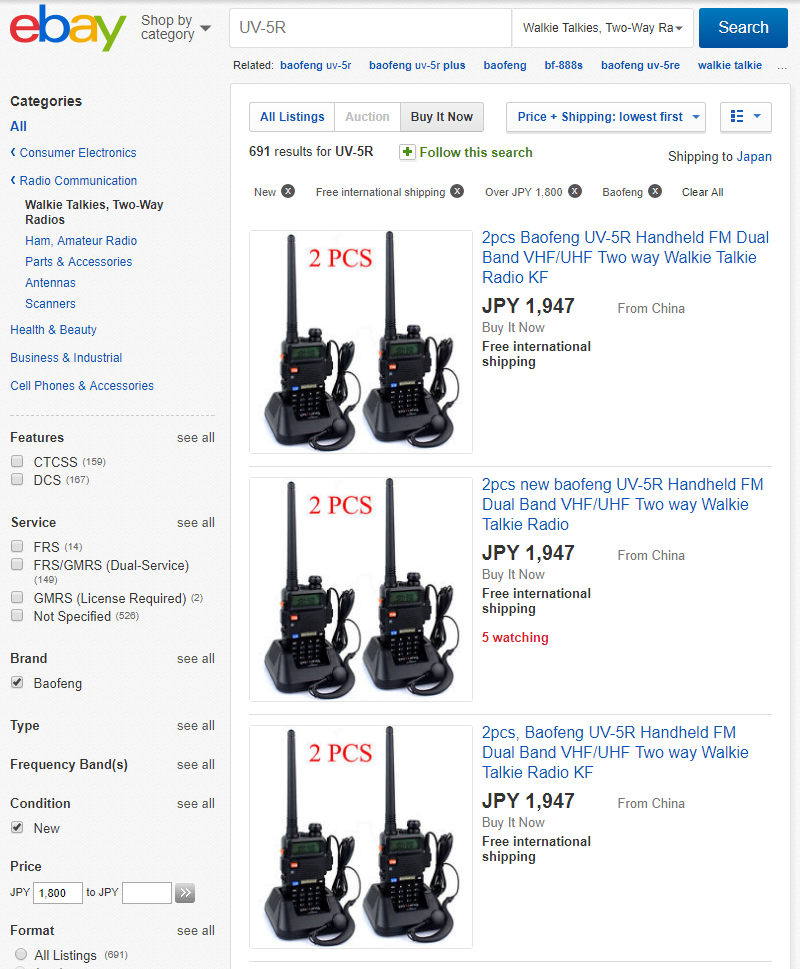This screenshot has height=969, width=800.
Task: Open the Shop by category dropdown
Action: (x=175, y=28)
